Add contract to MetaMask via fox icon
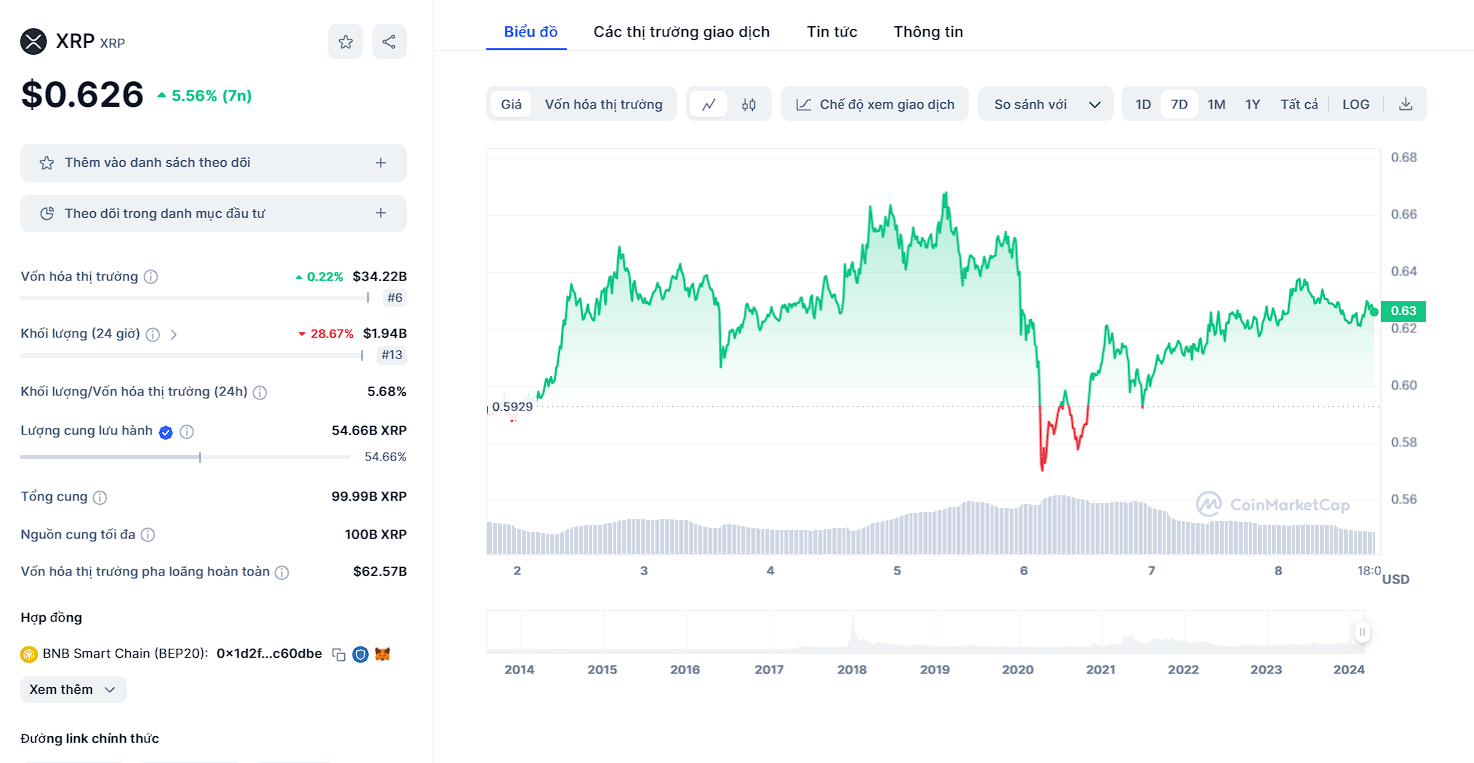This screenshot has width=1474, height=763. coord(382,654)
